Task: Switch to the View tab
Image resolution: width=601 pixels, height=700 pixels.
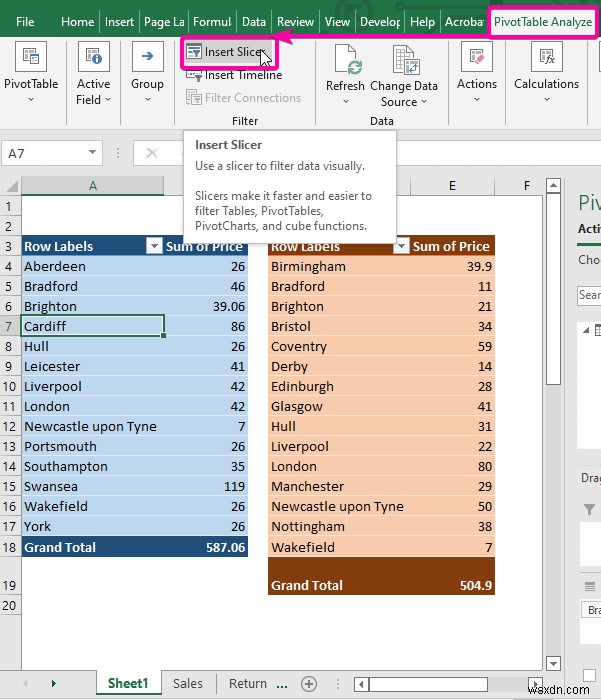Action: [x=337, y=21]
